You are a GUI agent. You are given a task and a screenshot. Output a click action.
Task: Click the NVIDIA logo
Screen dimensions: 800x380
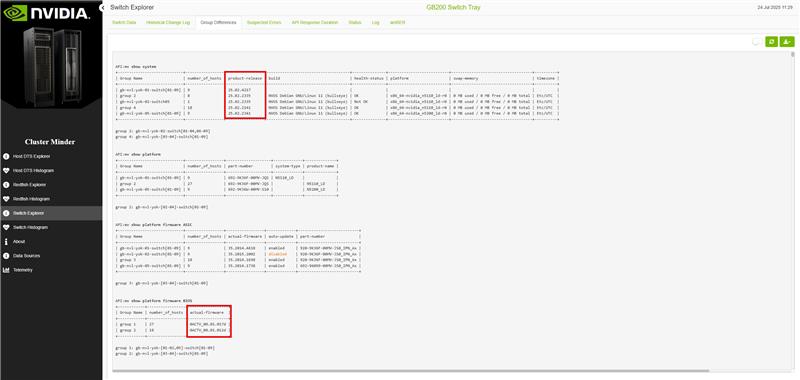coord(46,13)
